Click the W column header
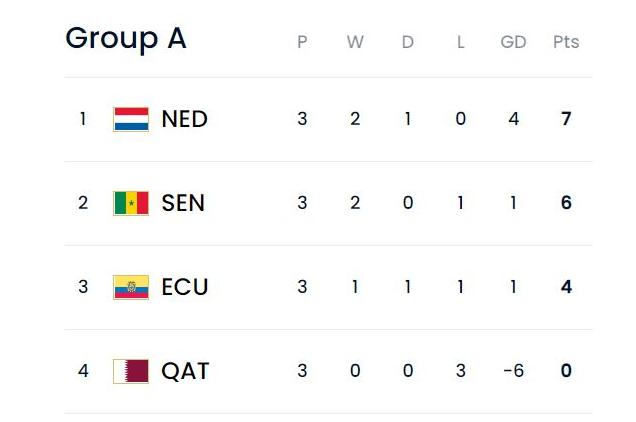The height and width of the screenshot is (422, 636). coord(355,42)
